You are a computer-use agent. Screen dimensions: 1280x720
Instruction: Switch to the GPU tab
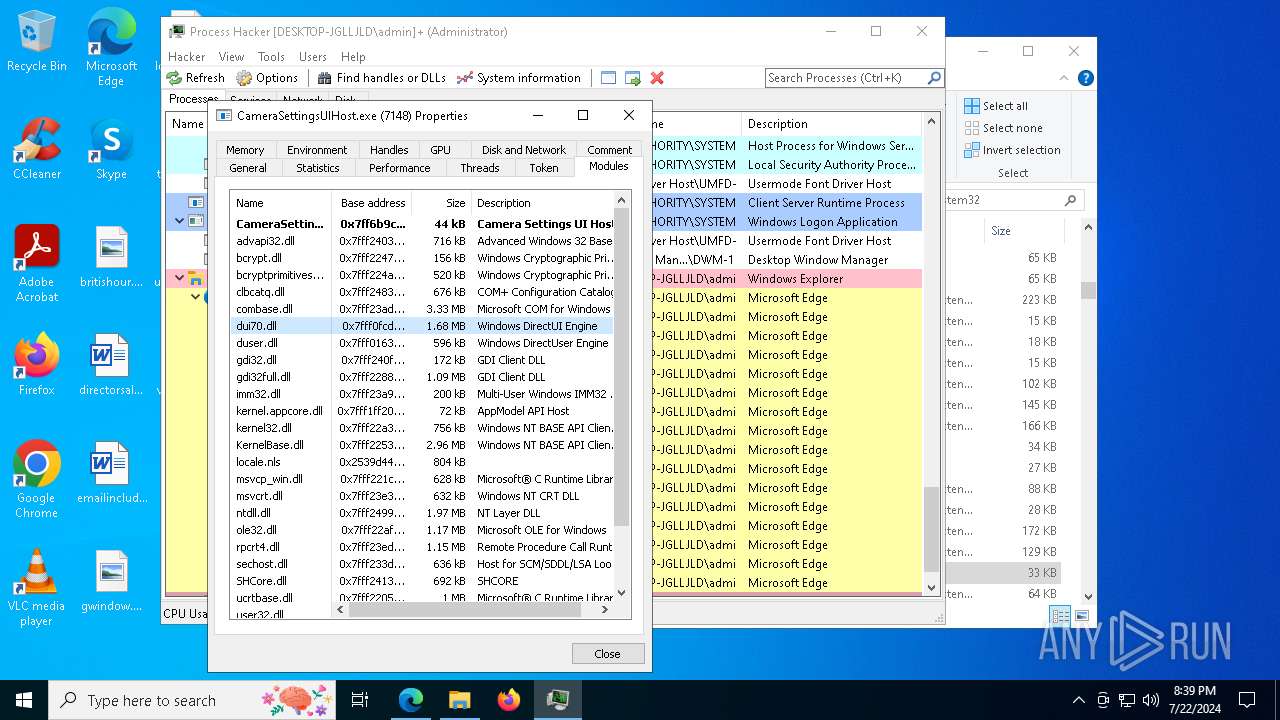440,150
